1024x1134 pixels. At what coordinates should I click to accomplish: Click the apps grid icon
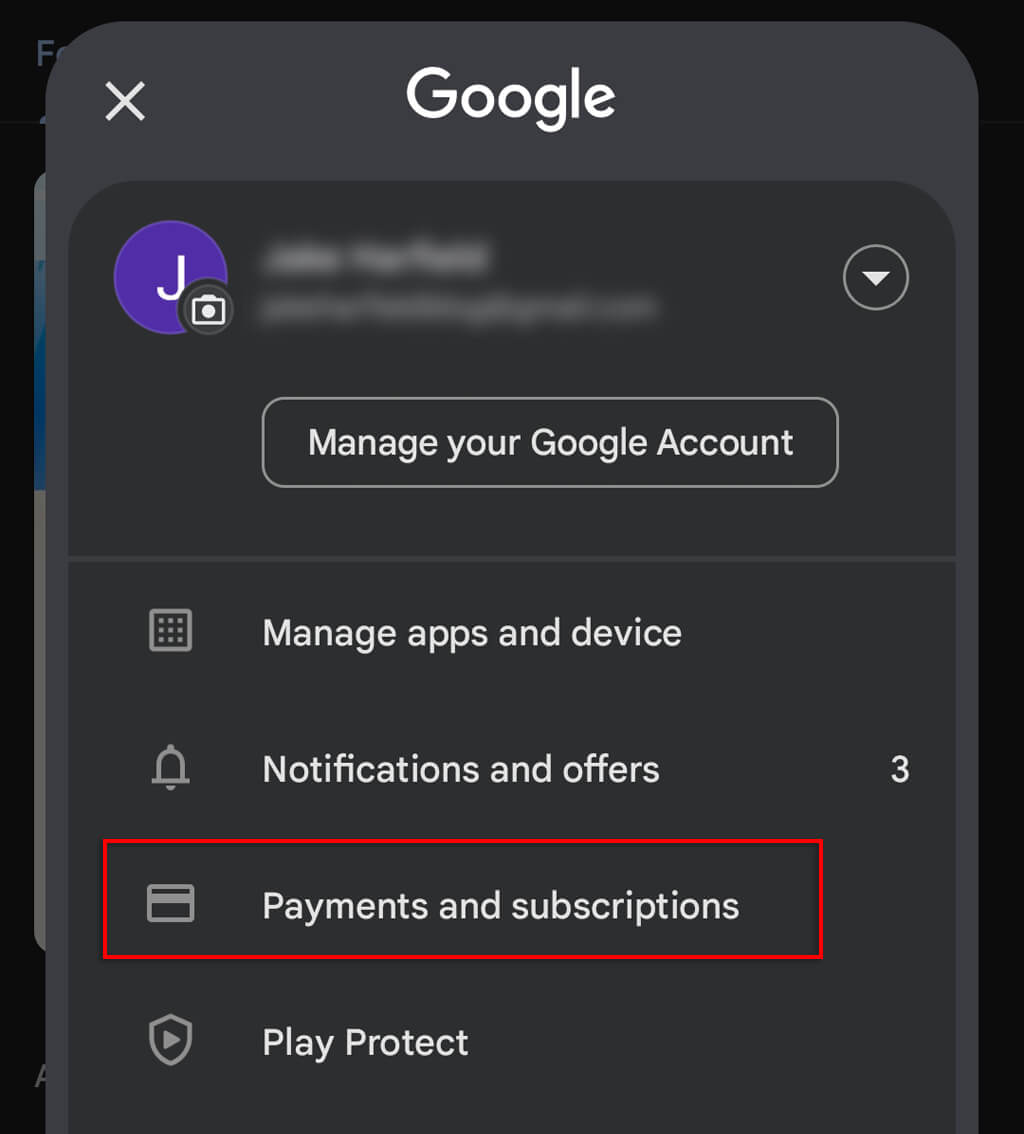click(x=170, y=632)
